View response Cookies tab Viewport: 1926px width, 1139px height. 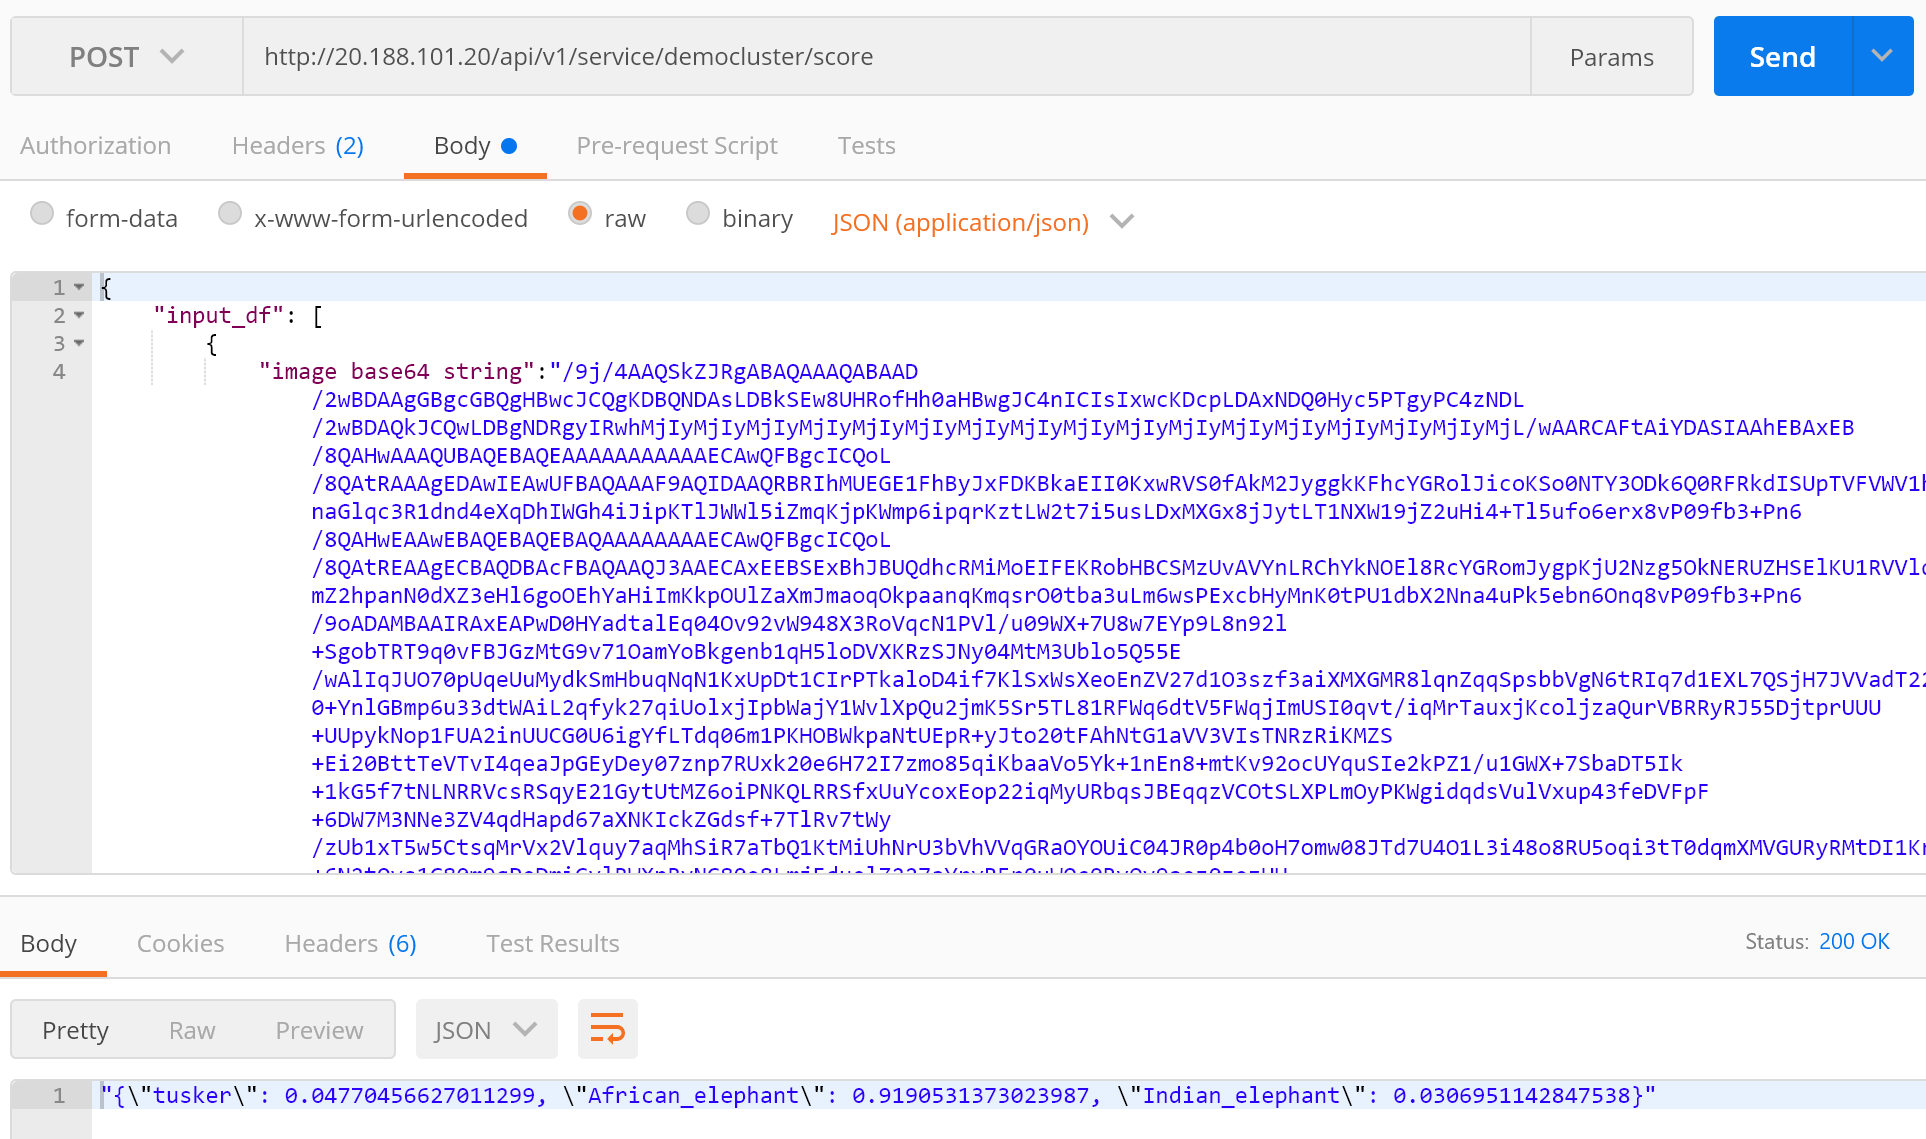pos(180,943)
